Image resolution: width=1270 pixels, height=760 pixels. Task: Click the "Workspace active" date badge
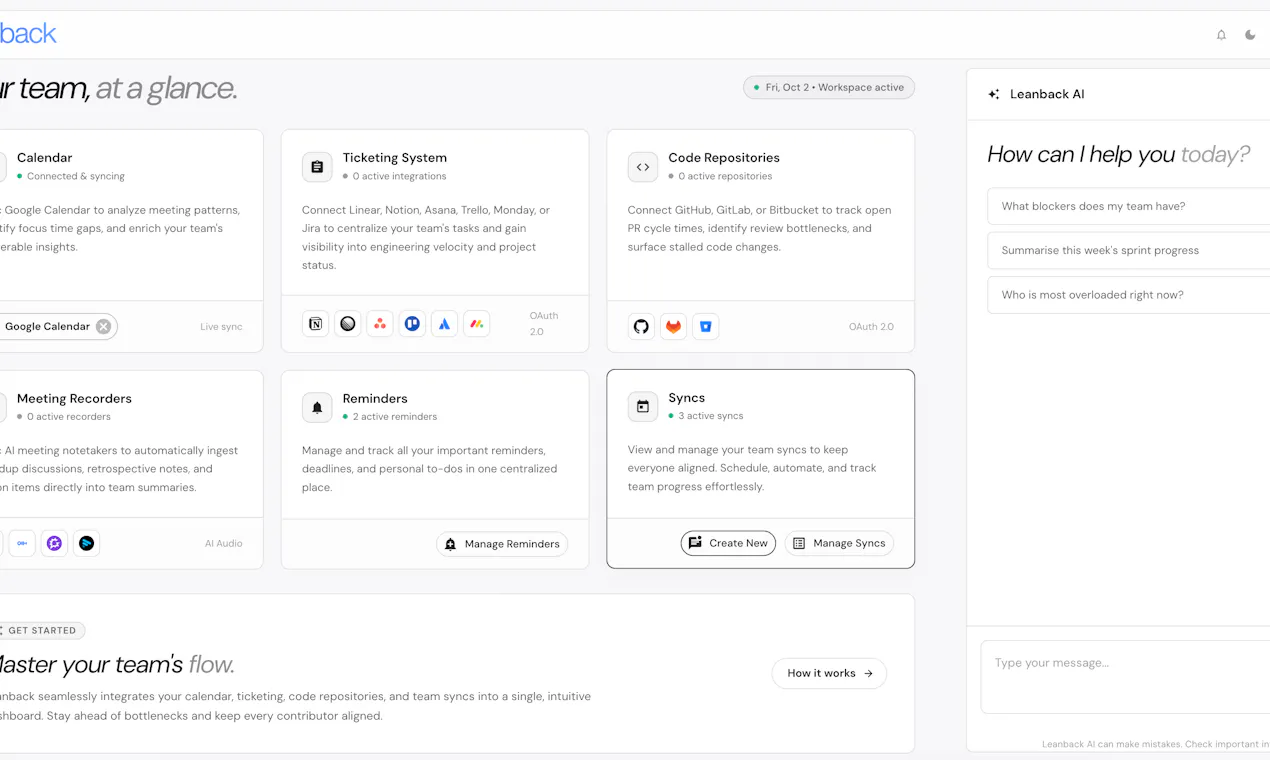click(x=829, y=88)
